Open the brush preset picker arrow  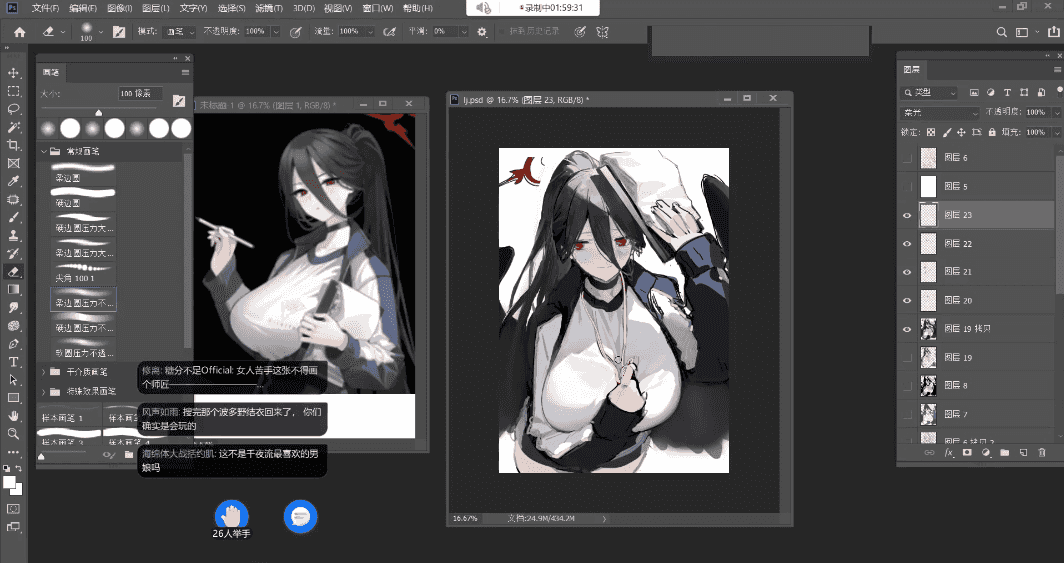coord(100,32)
